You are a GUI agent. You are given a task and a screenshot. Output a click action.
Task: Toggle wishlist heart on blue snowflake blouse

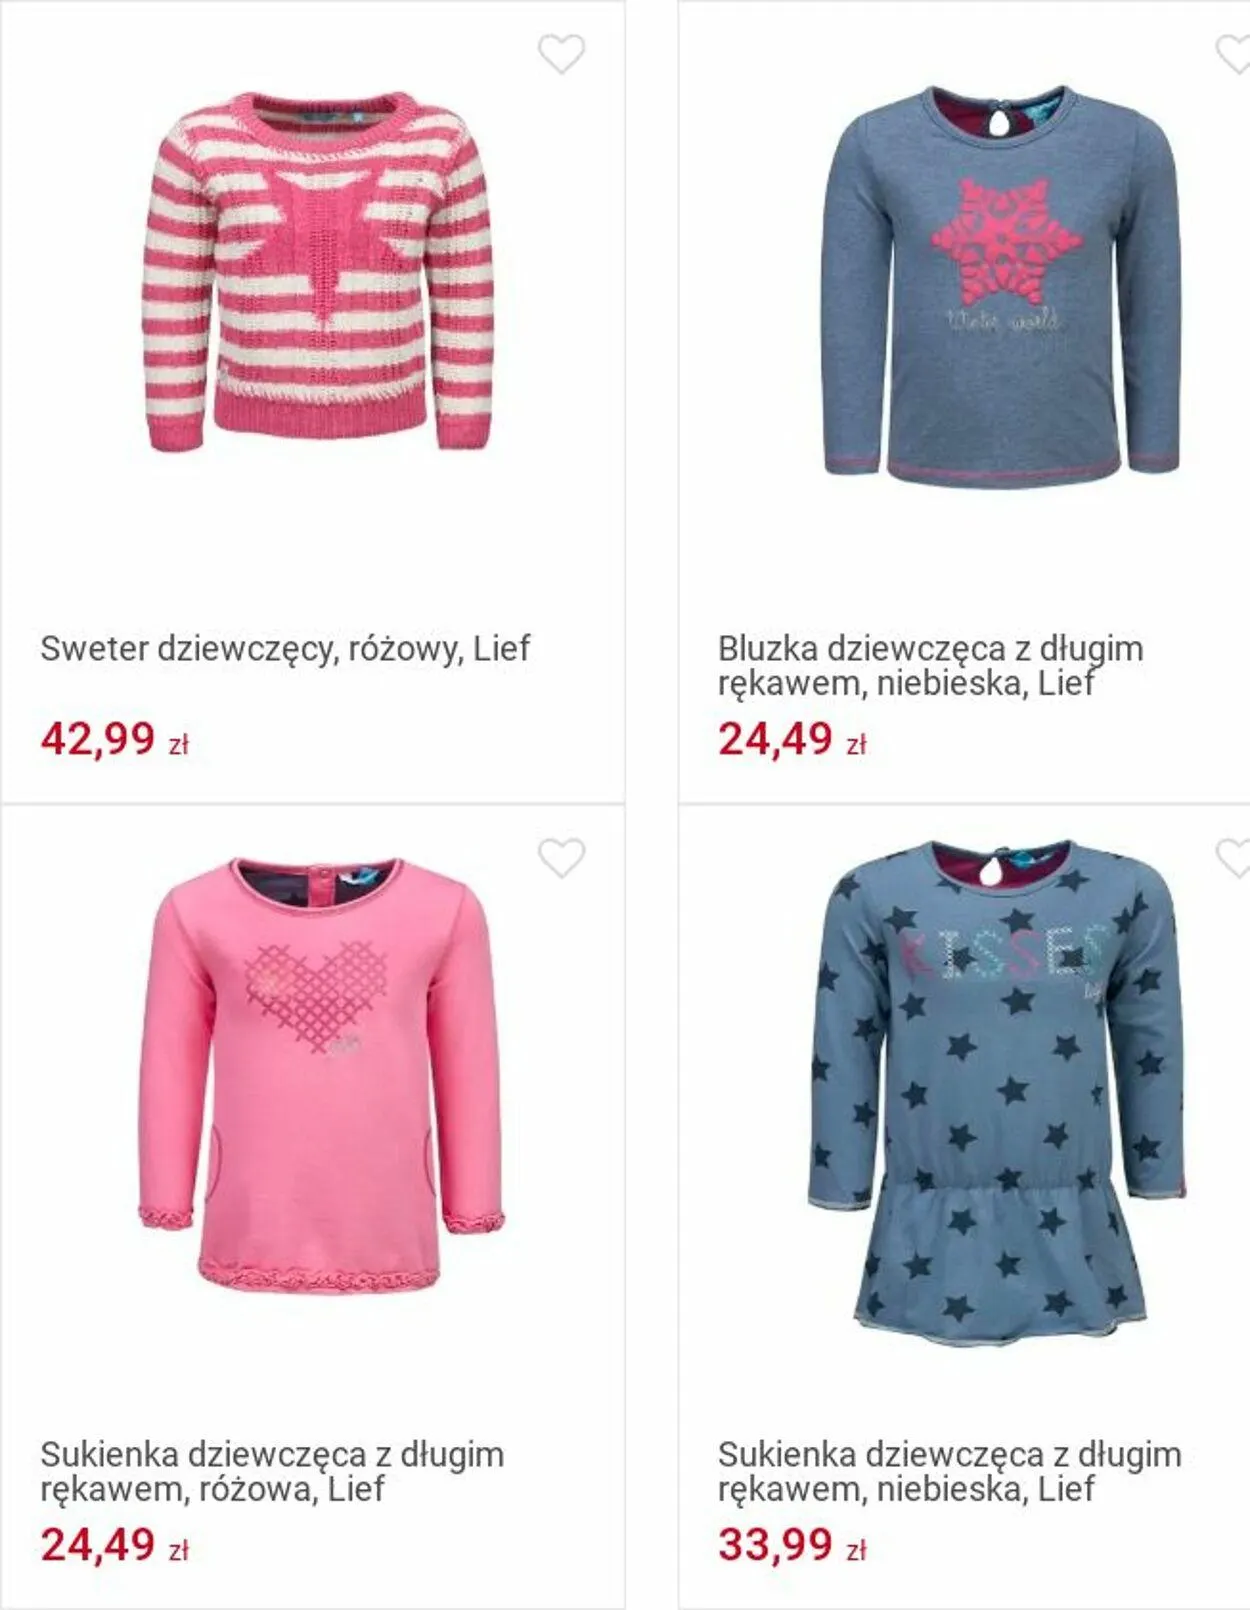pos(1234,54)
